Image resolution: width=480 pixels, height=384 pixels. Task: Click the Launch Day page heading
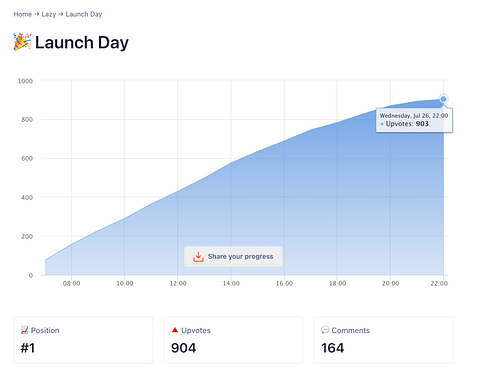(82, 43)
